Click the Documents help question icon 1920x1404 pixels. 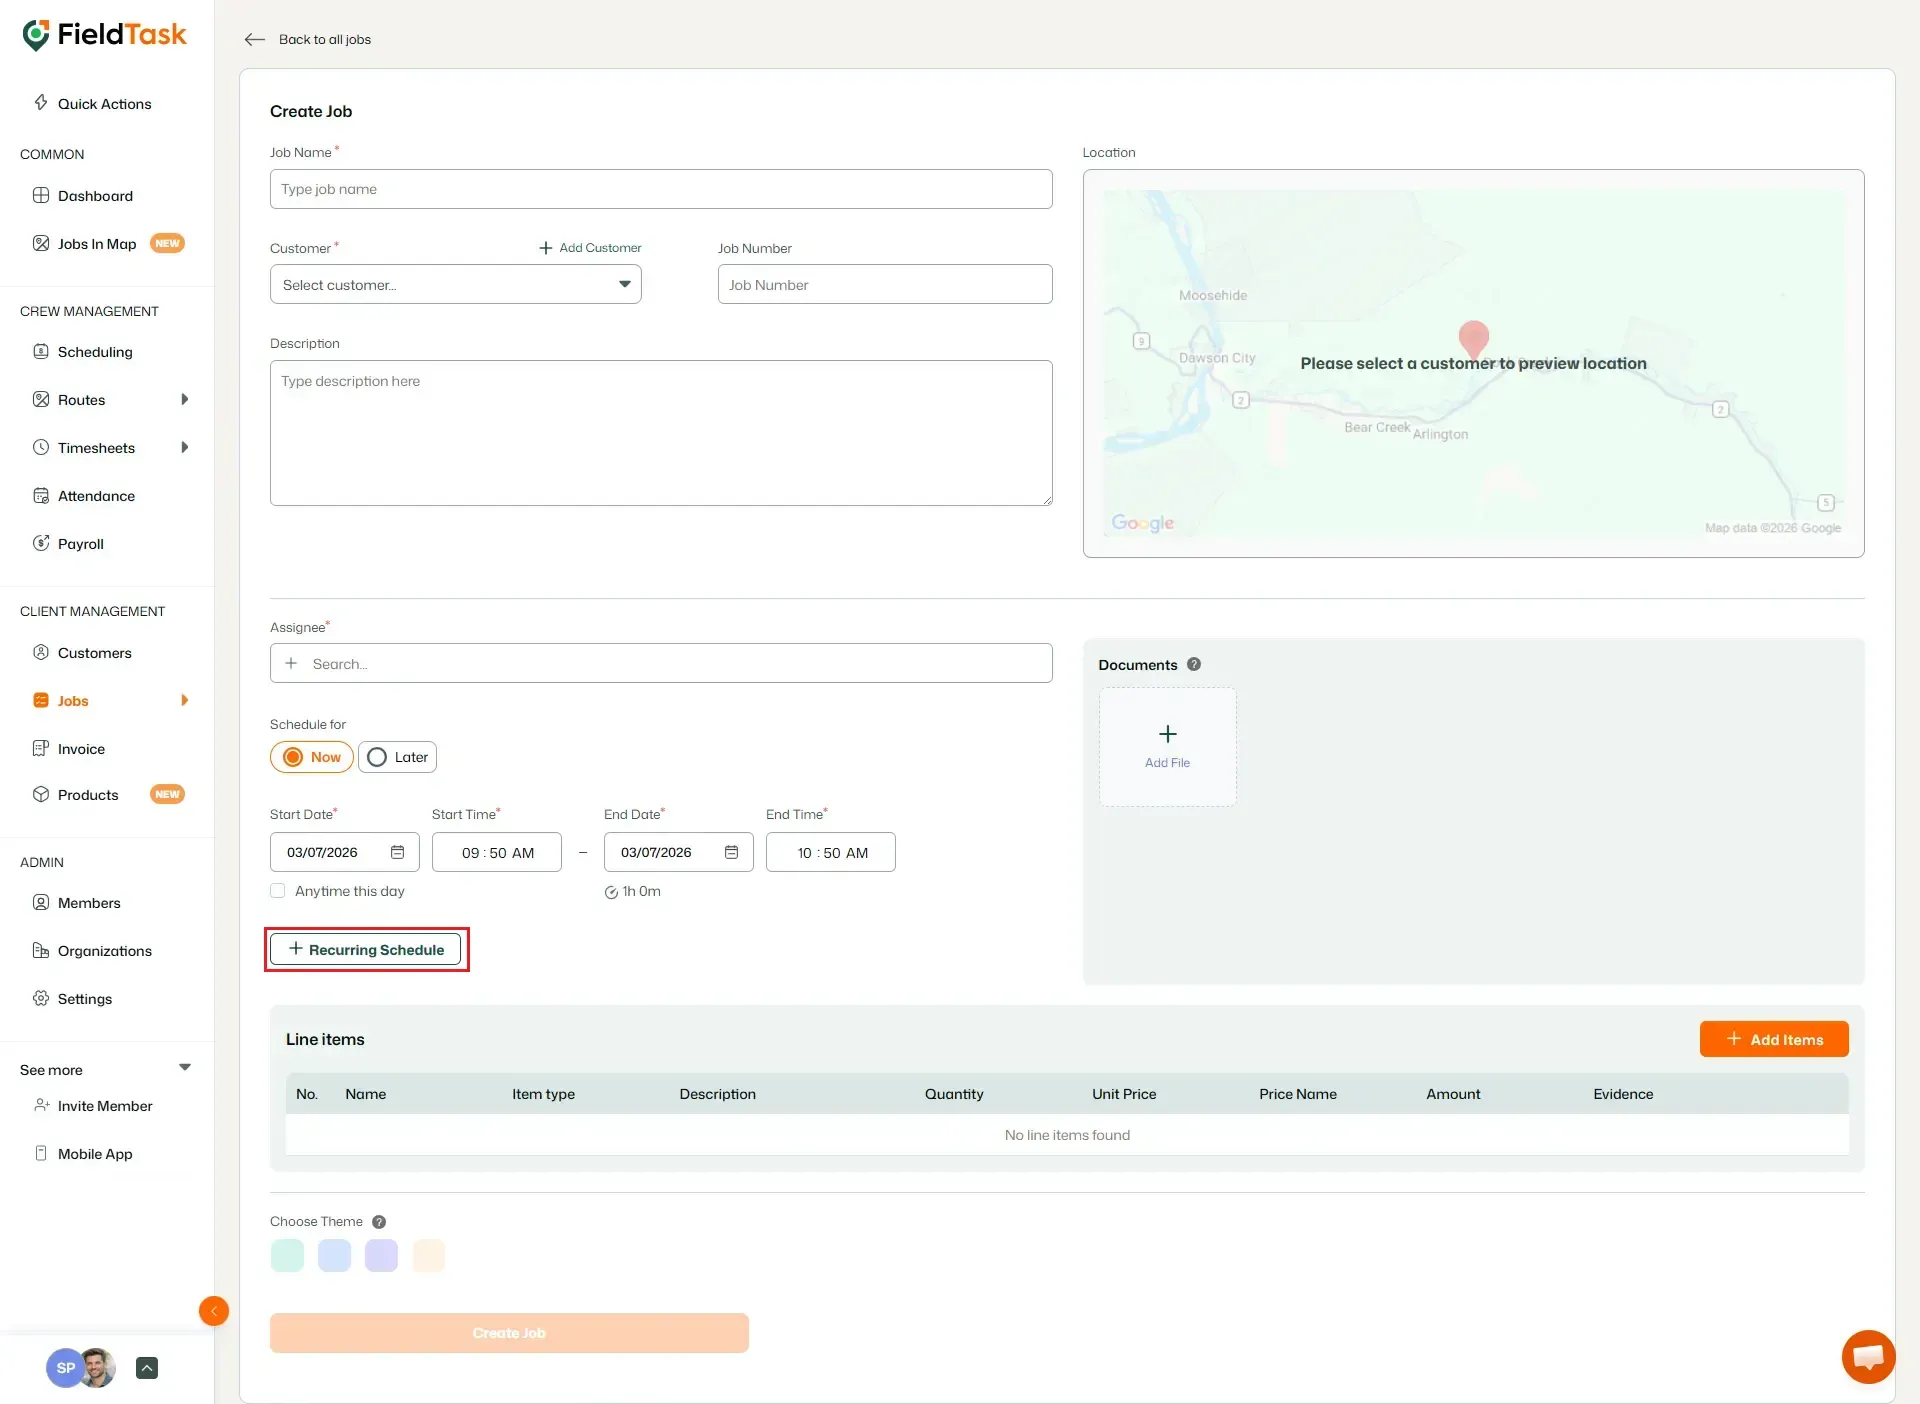tap(1194, 664)
